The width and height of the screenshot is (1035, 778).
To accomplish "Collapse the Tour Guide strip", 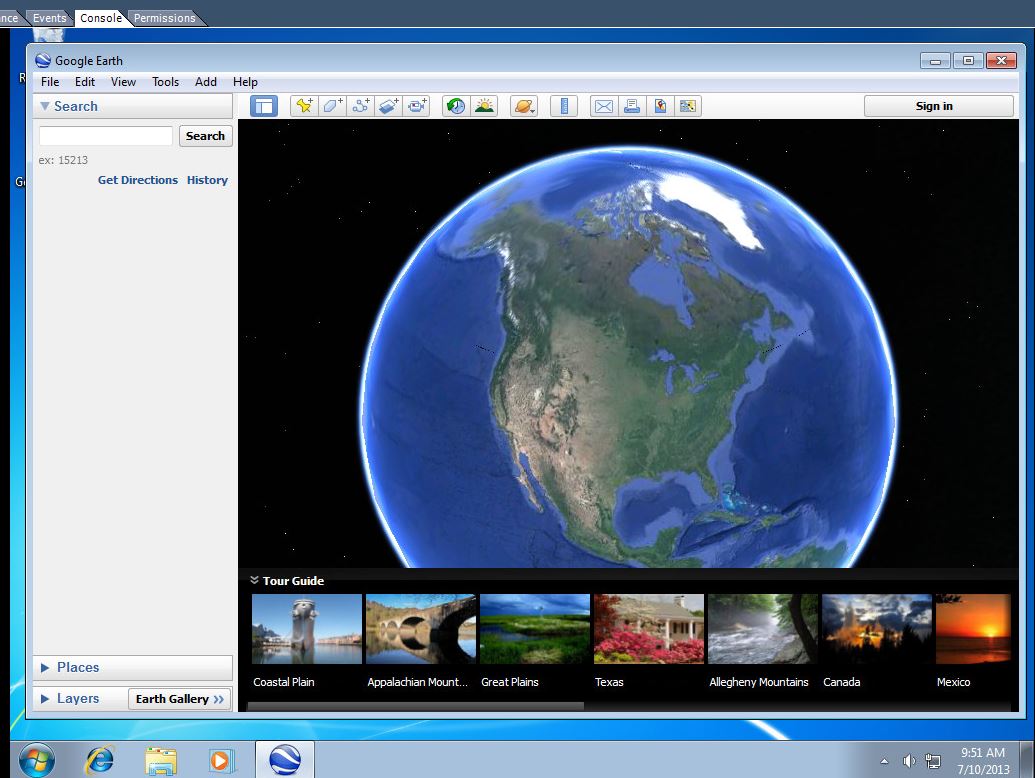I will point(254,580).
